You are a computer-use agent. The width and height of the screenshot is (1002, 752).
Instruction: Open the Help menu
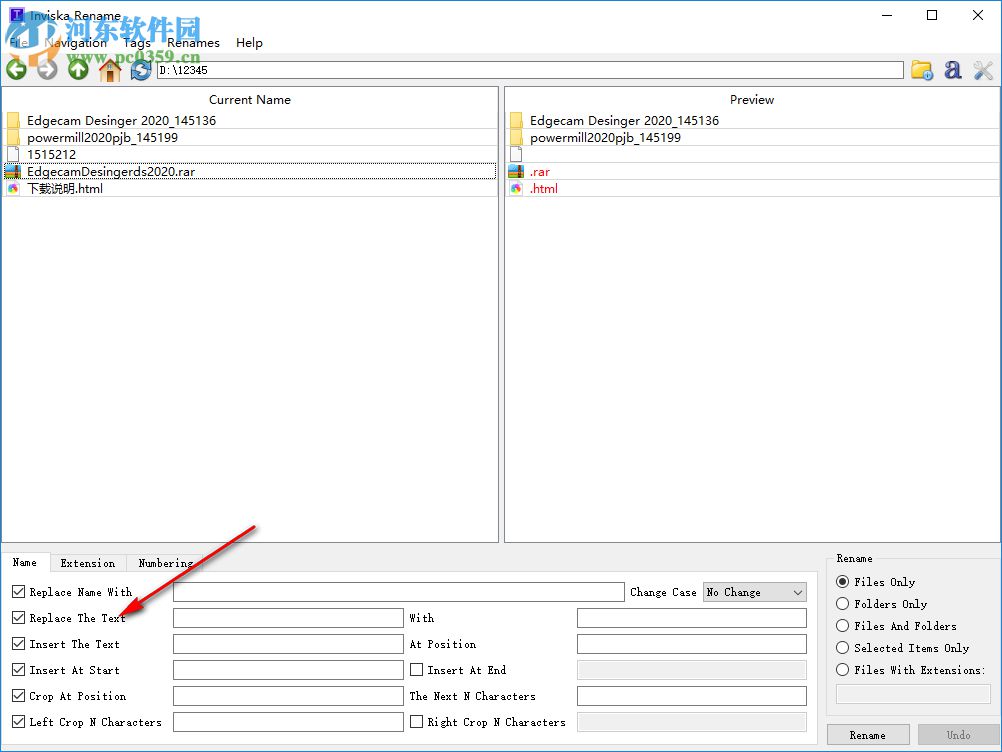click(x=249, y=43)
